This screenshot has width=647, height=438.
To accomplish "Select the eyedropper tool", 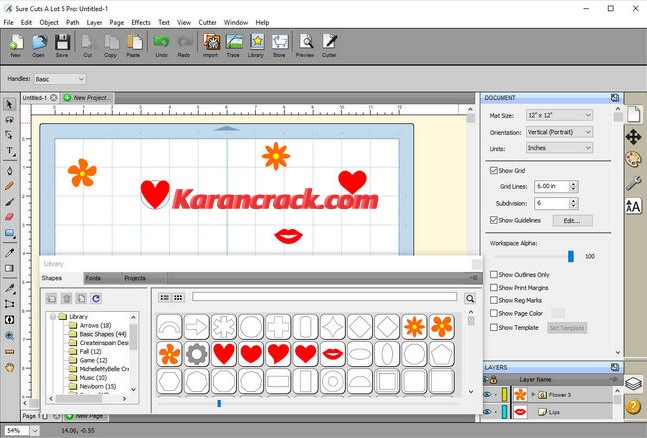I will pyautogui.click(x=9, y=253).
